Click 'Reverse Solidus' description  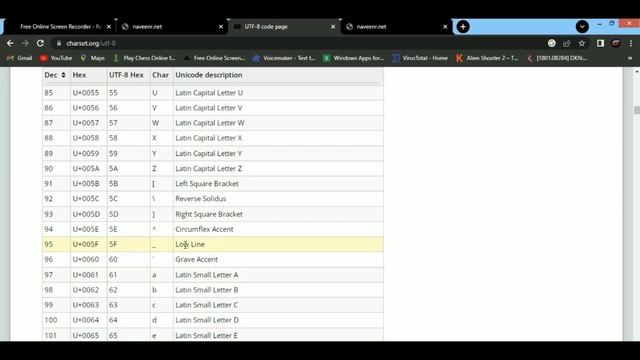(x=200, y=198)
